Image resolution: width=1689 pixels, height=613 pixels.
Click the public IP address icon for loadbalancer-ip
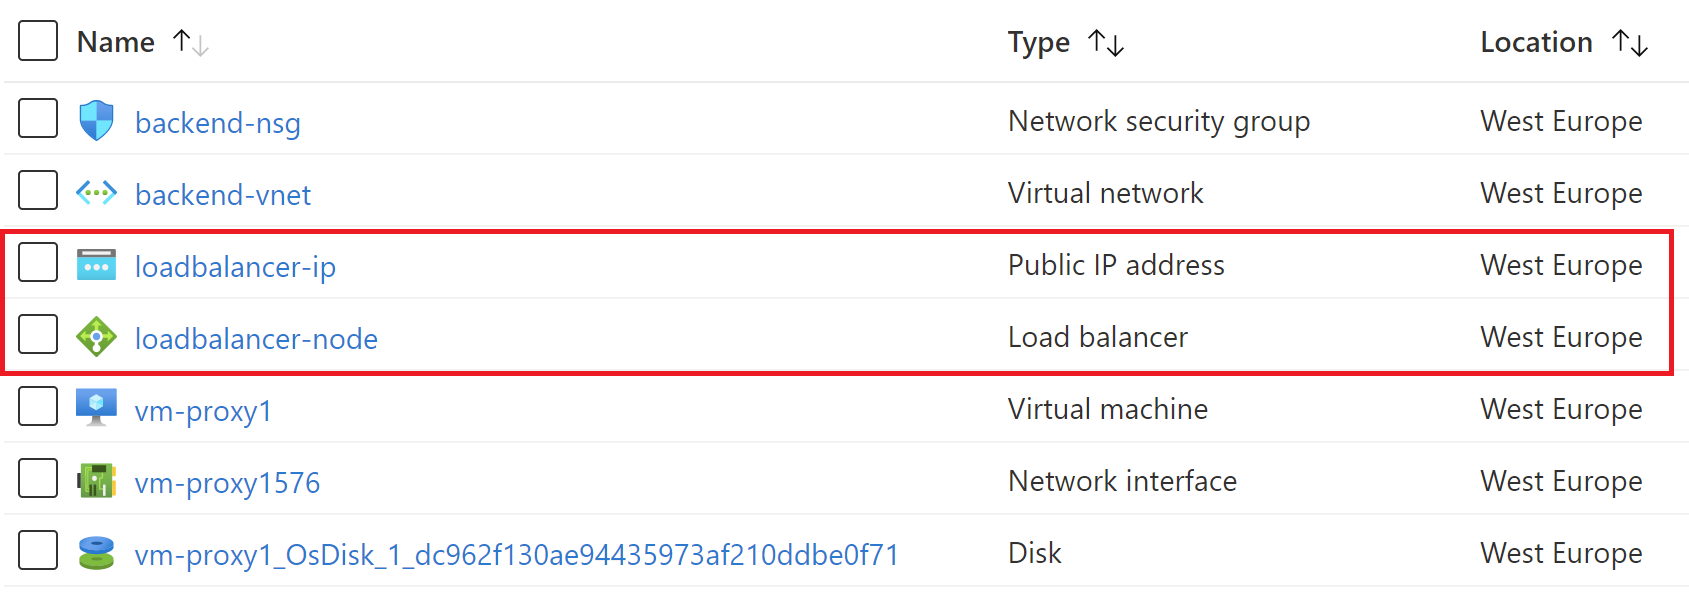coord(95,264)
